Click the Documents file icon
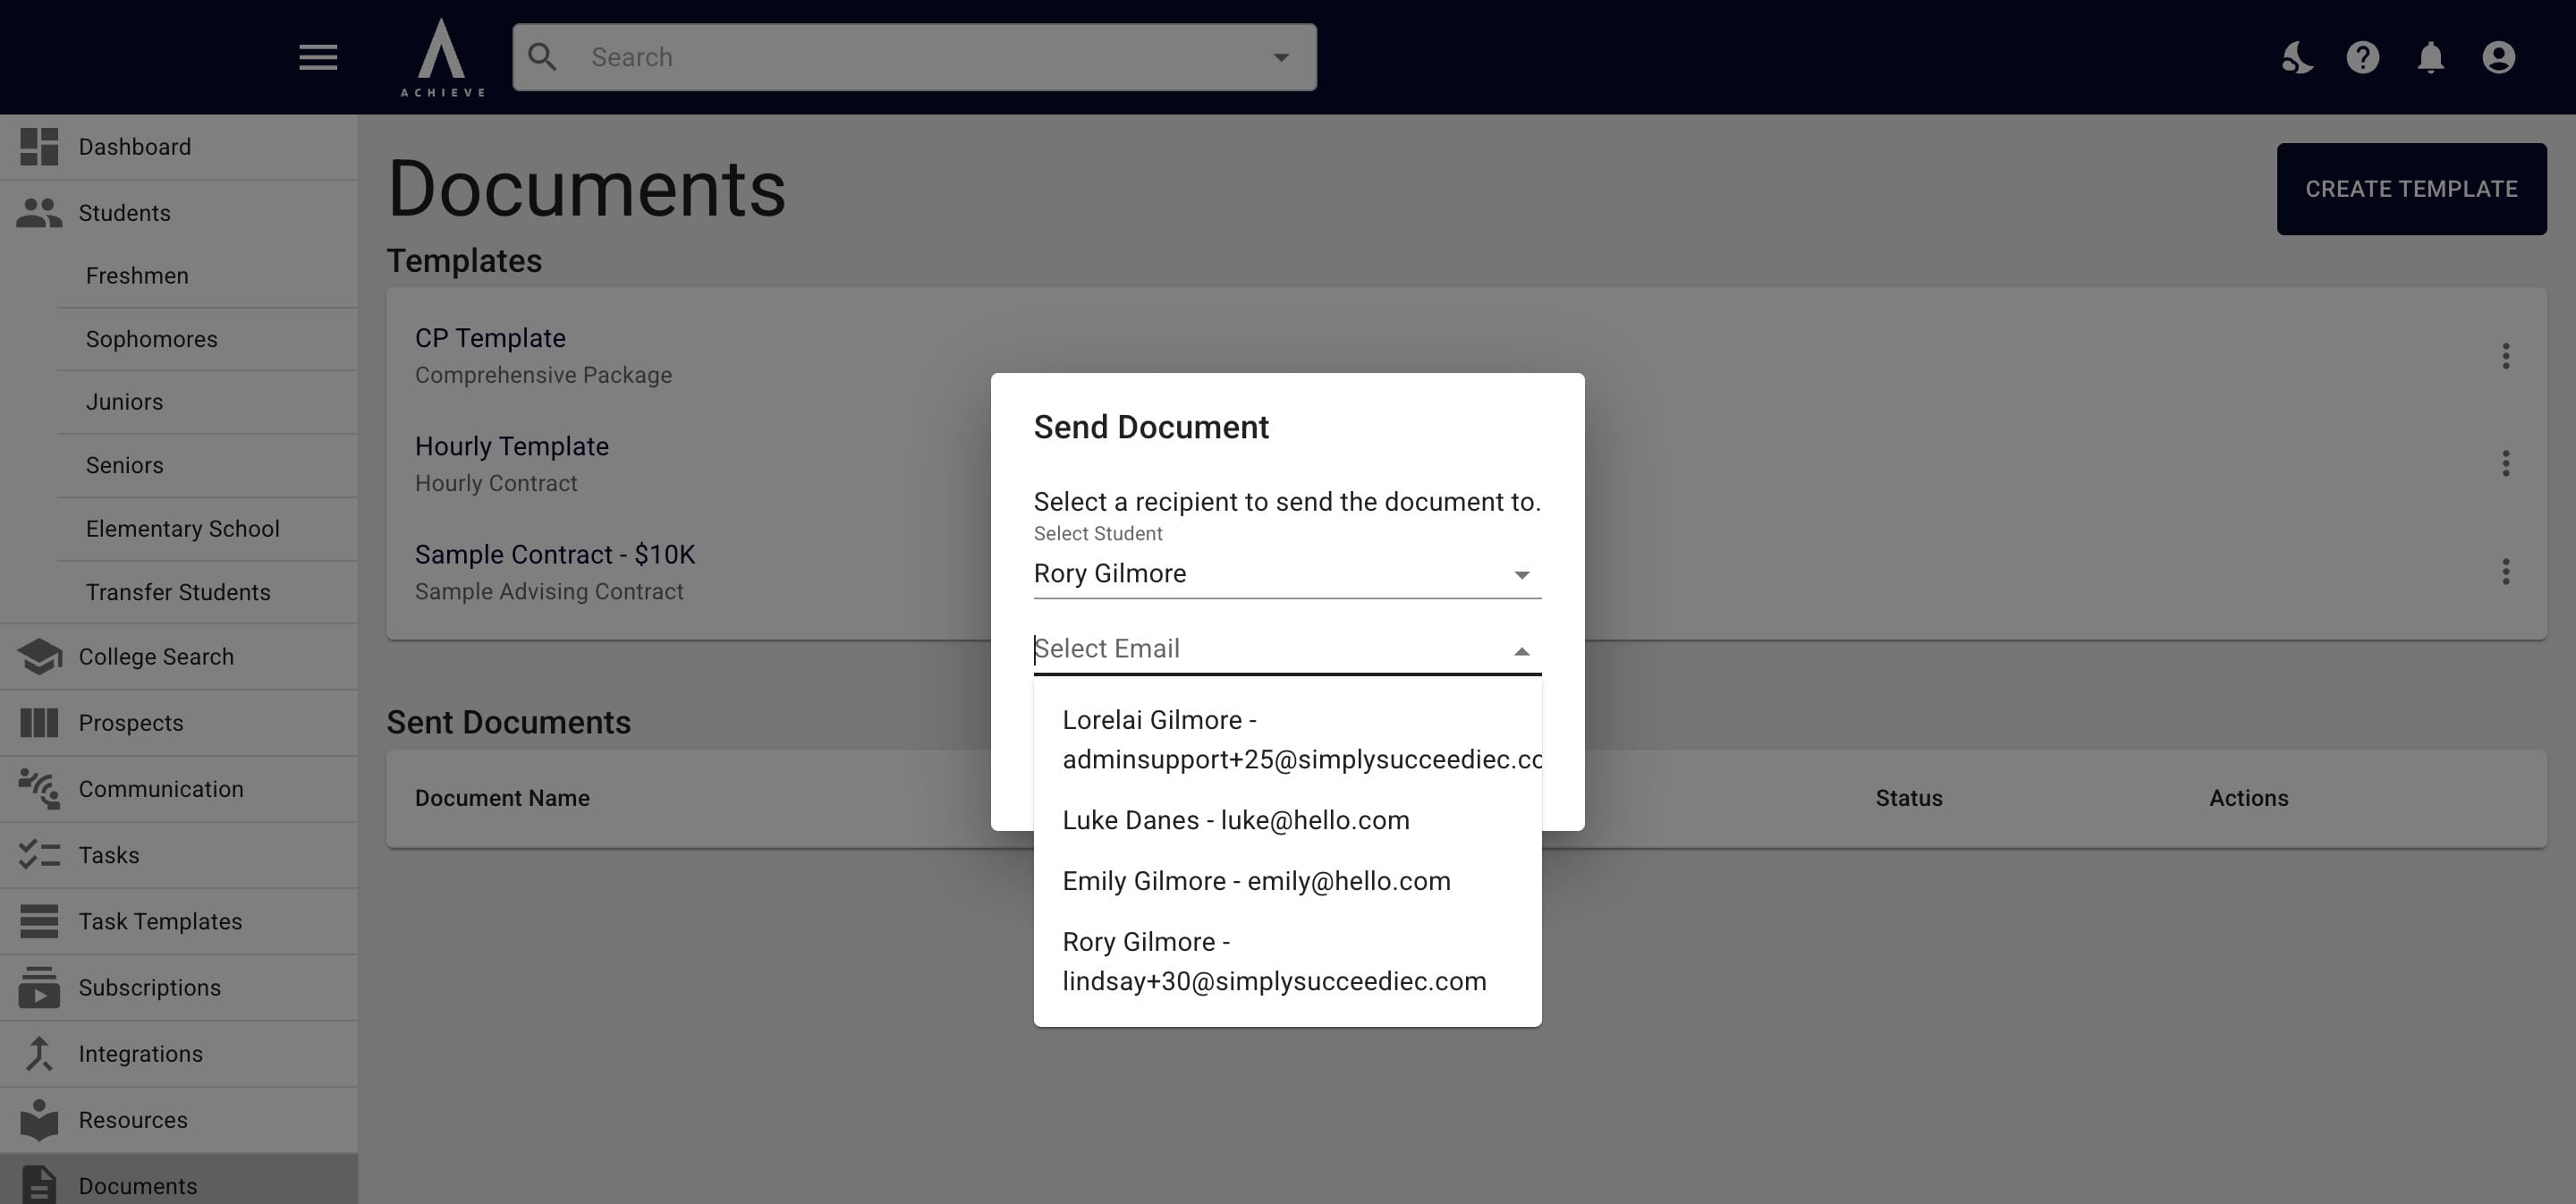Image resolution: width=2576 pixels, height=1204 pixels. point(39,1185)
